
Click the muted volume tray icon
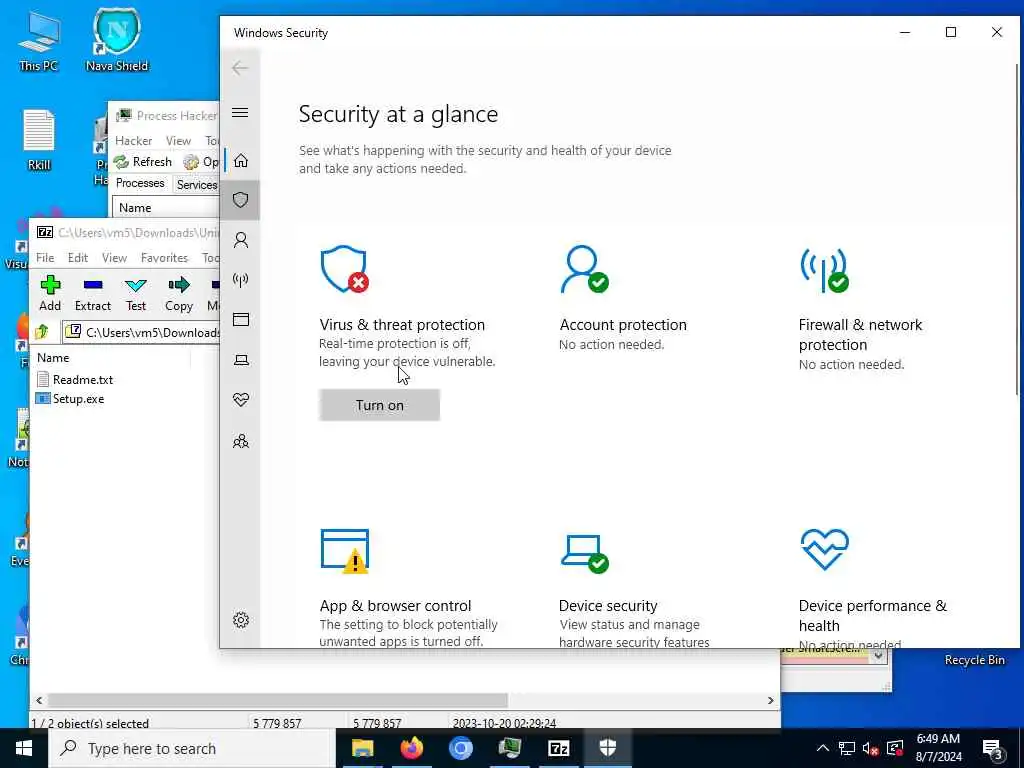871,748
